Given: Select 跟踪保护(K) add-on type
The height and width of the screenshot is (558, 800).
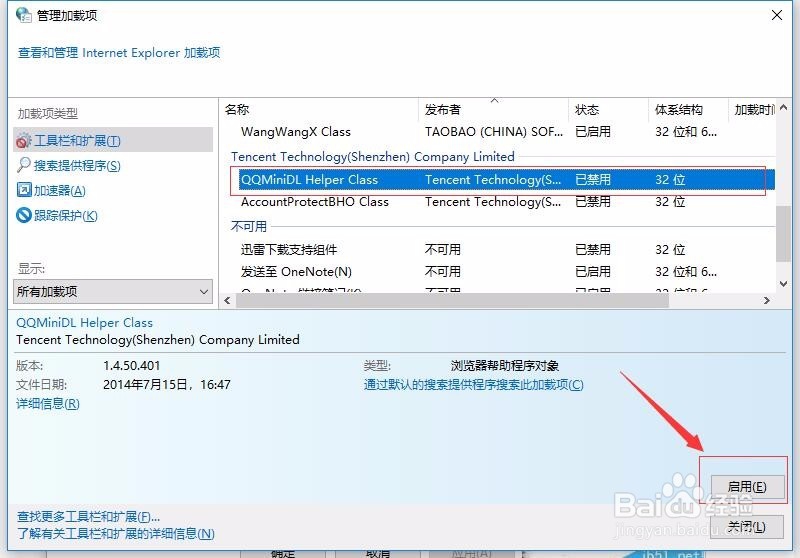Looking at the screenshot, I should [65, 215].
